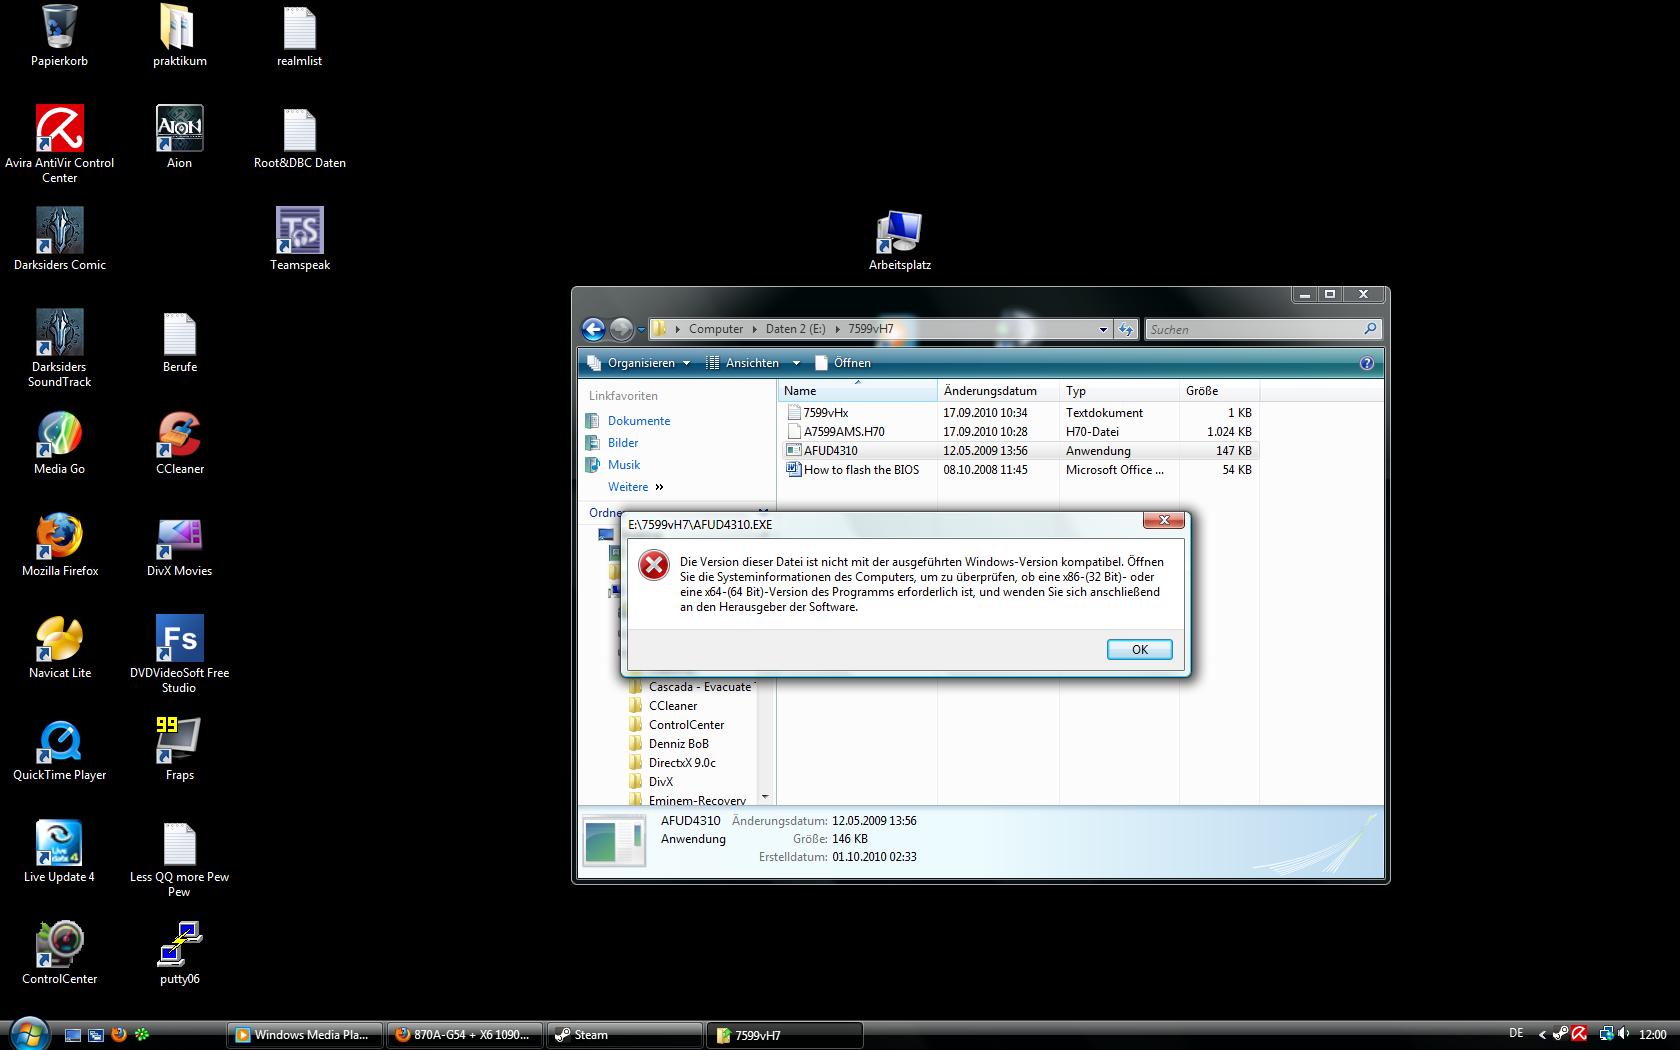1680x1050 pixels.
Task: Open Bilder favorite link
Action: pyautogui.click(x=623, y=443)
